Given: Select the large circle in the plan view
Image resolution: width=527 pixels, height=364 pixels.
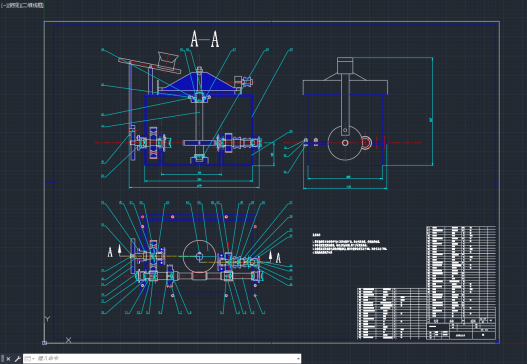Looking at the screenshot, I should tap(200, 256).
